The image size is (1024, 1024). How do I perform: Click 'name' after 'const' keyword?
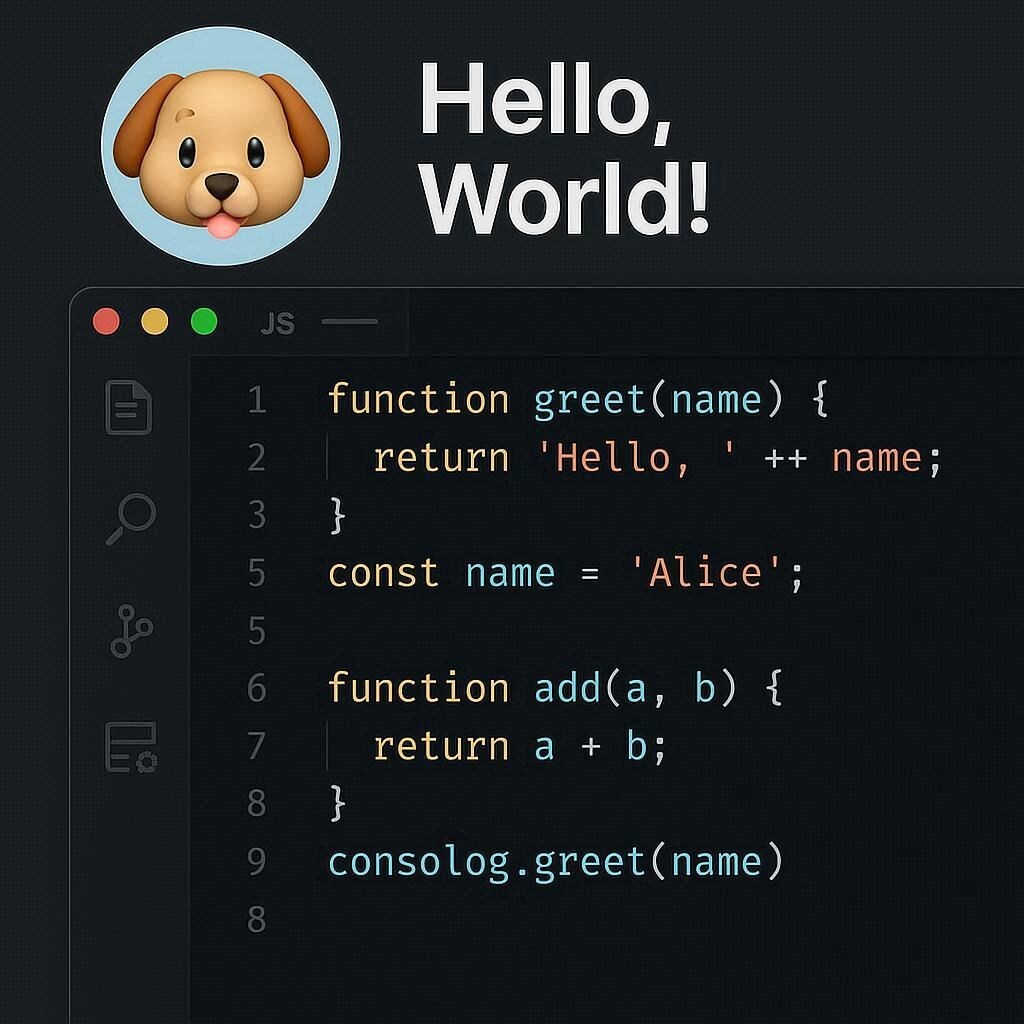click(x=510, y=574)
